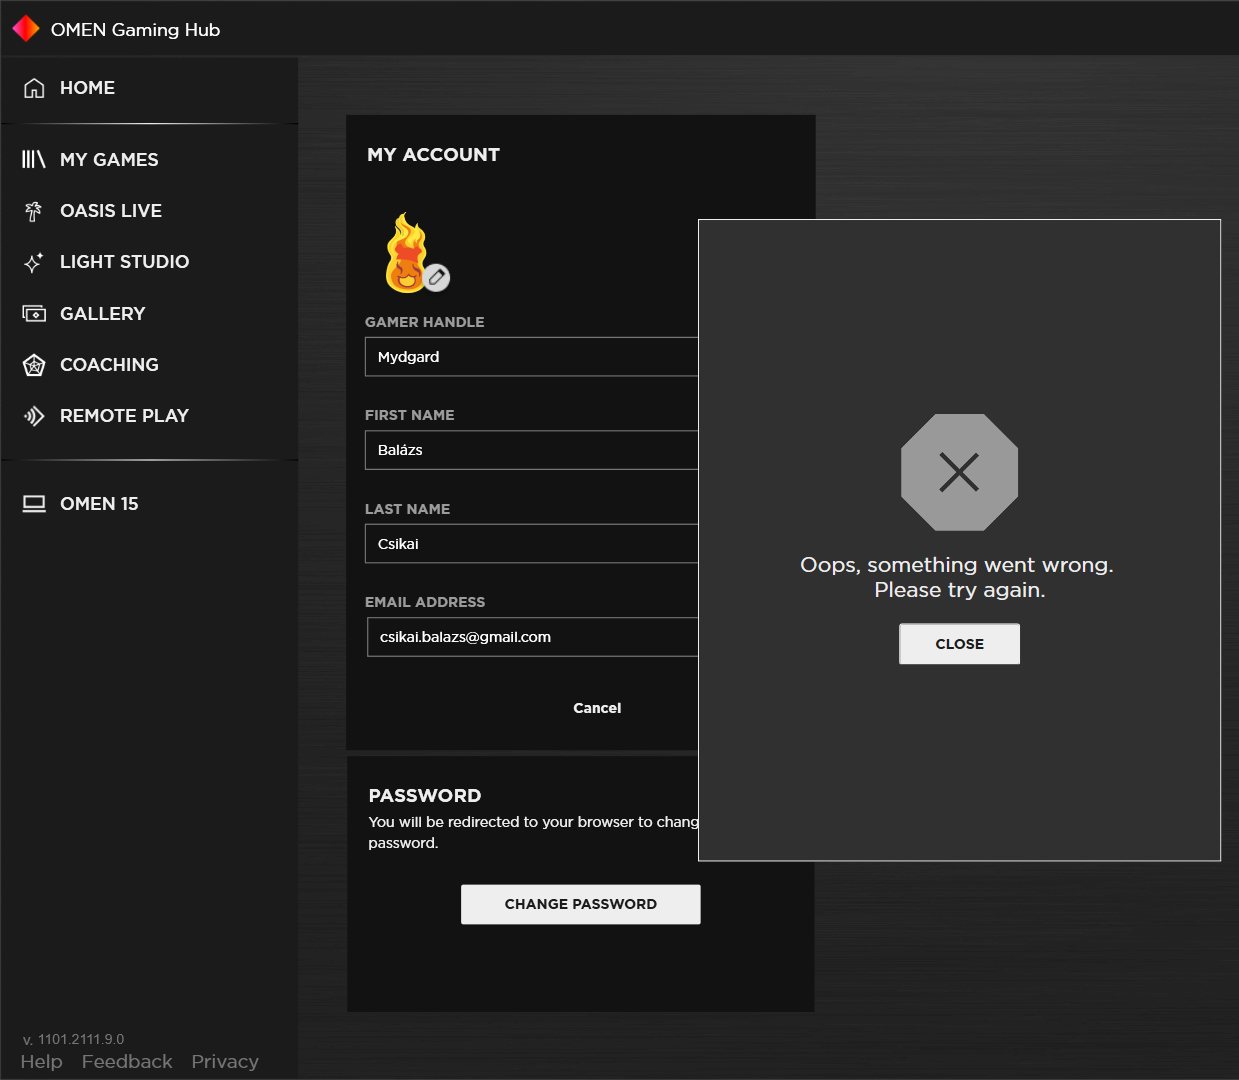Click the Gallery icon in sidebar
The width and height of the screenshot is (1239, 1080).
[34, 314]
